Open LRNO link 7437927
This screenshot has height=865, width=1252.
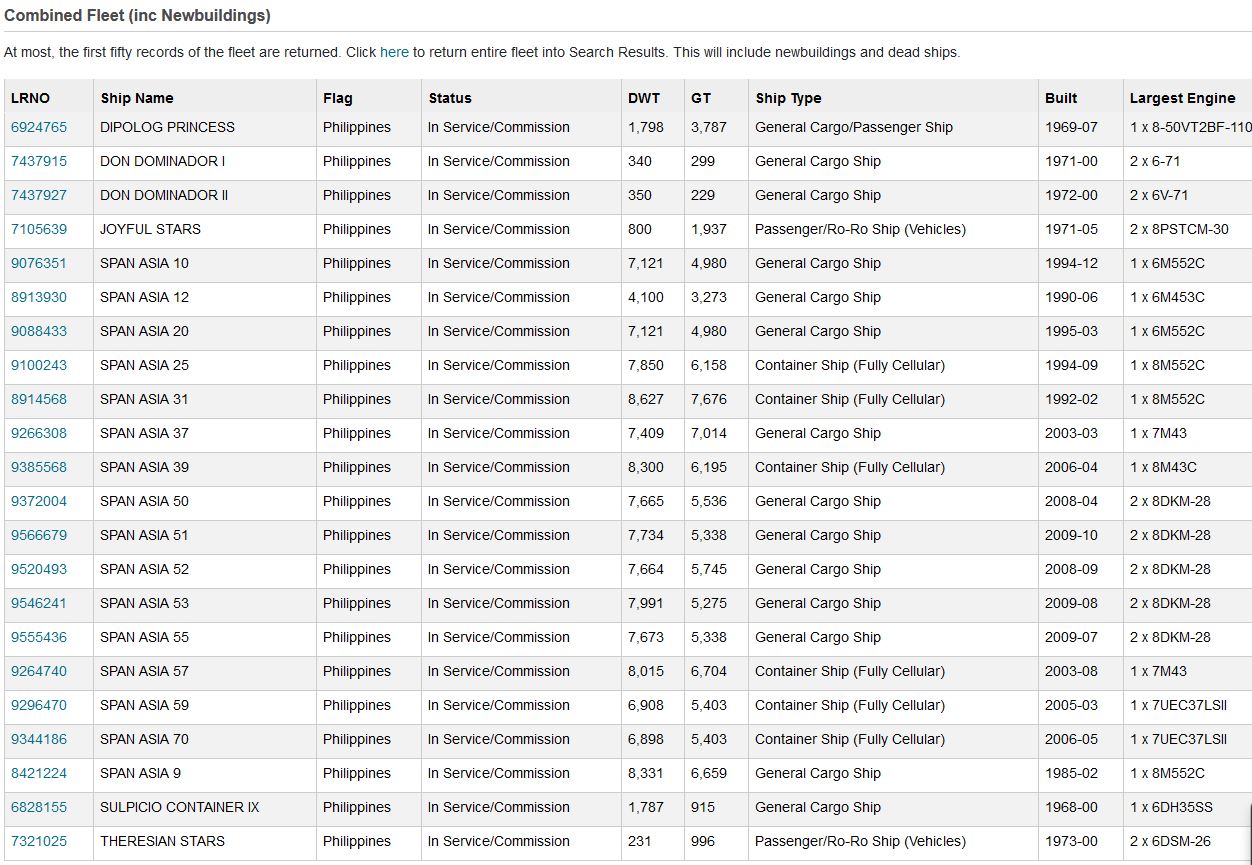pos(39,195)
